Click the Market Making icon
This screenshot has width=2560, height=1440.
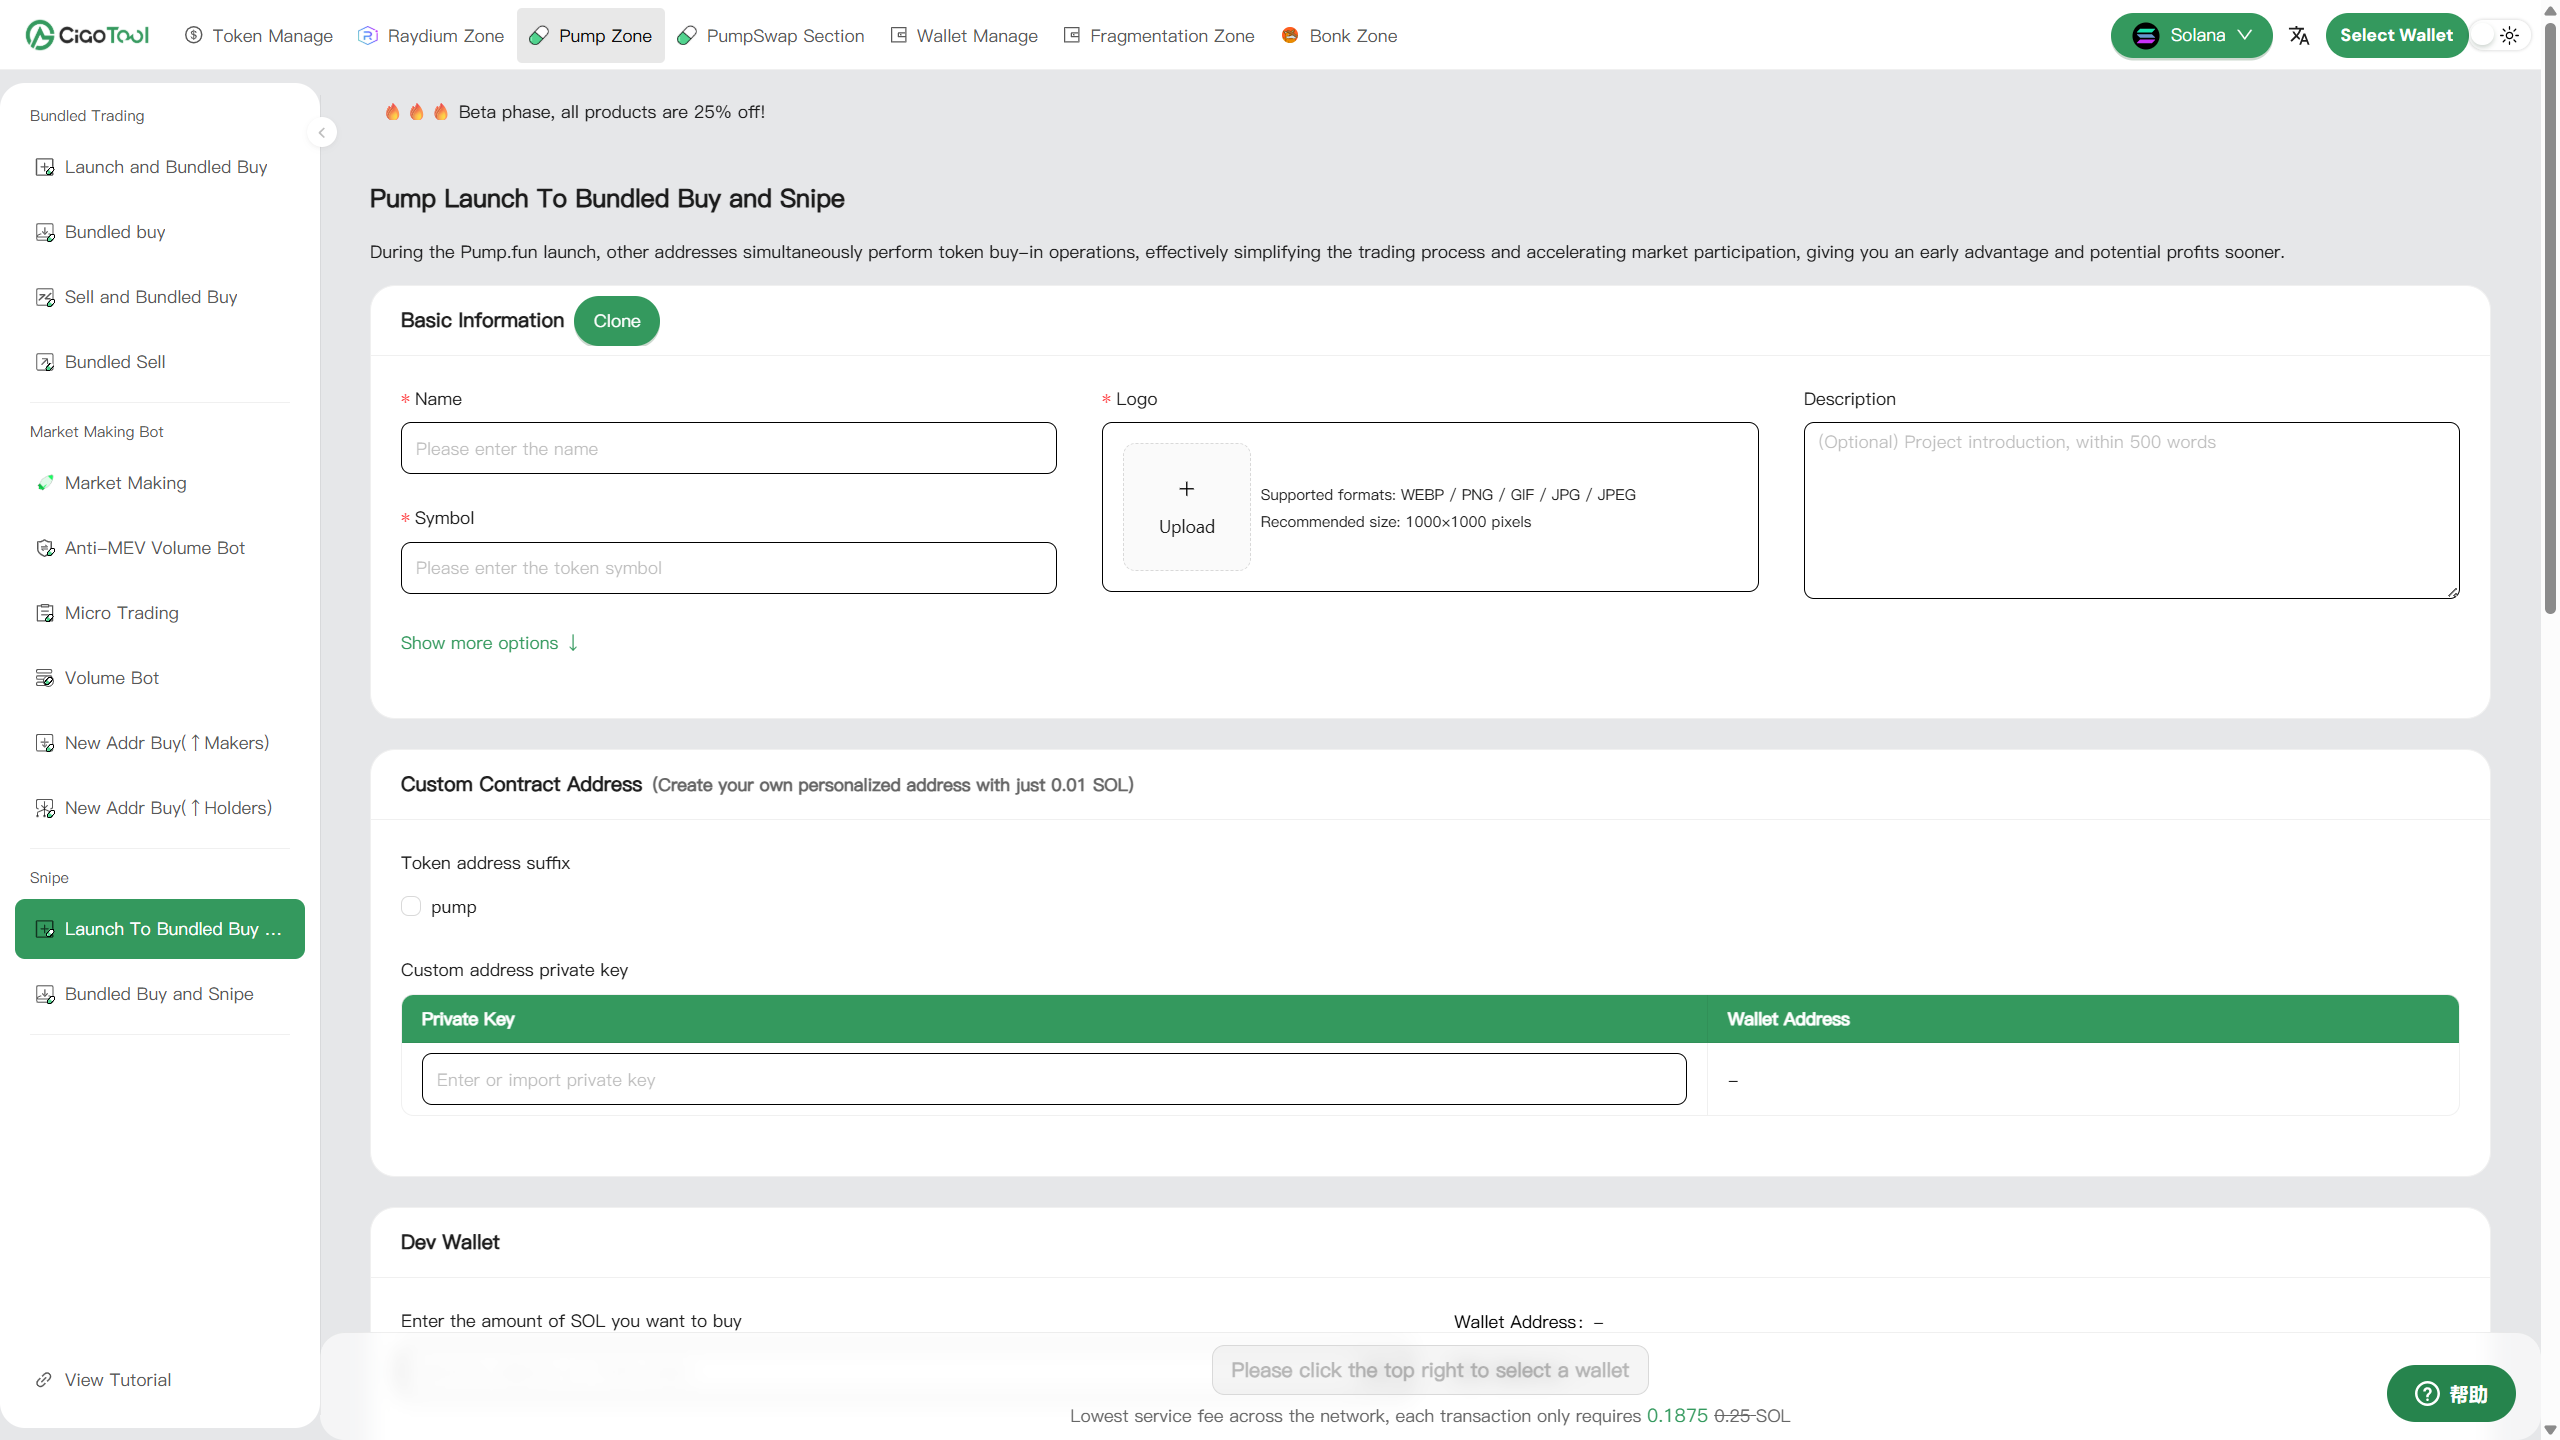pos(45,483)
